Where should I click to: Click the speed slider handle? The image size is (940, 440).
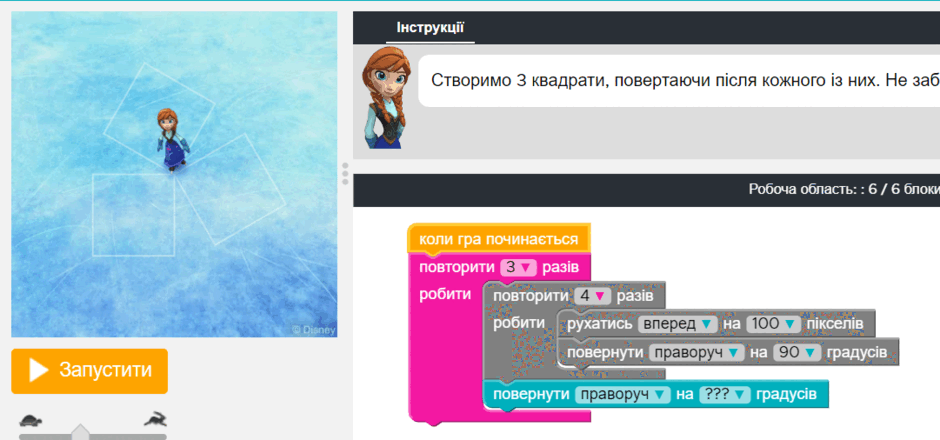pos(80,432)
